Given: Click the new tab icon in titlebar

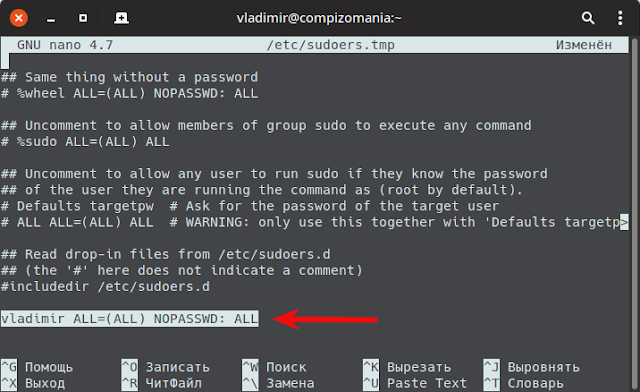Looking at the screenshot, I should click(x=121, y=18).
